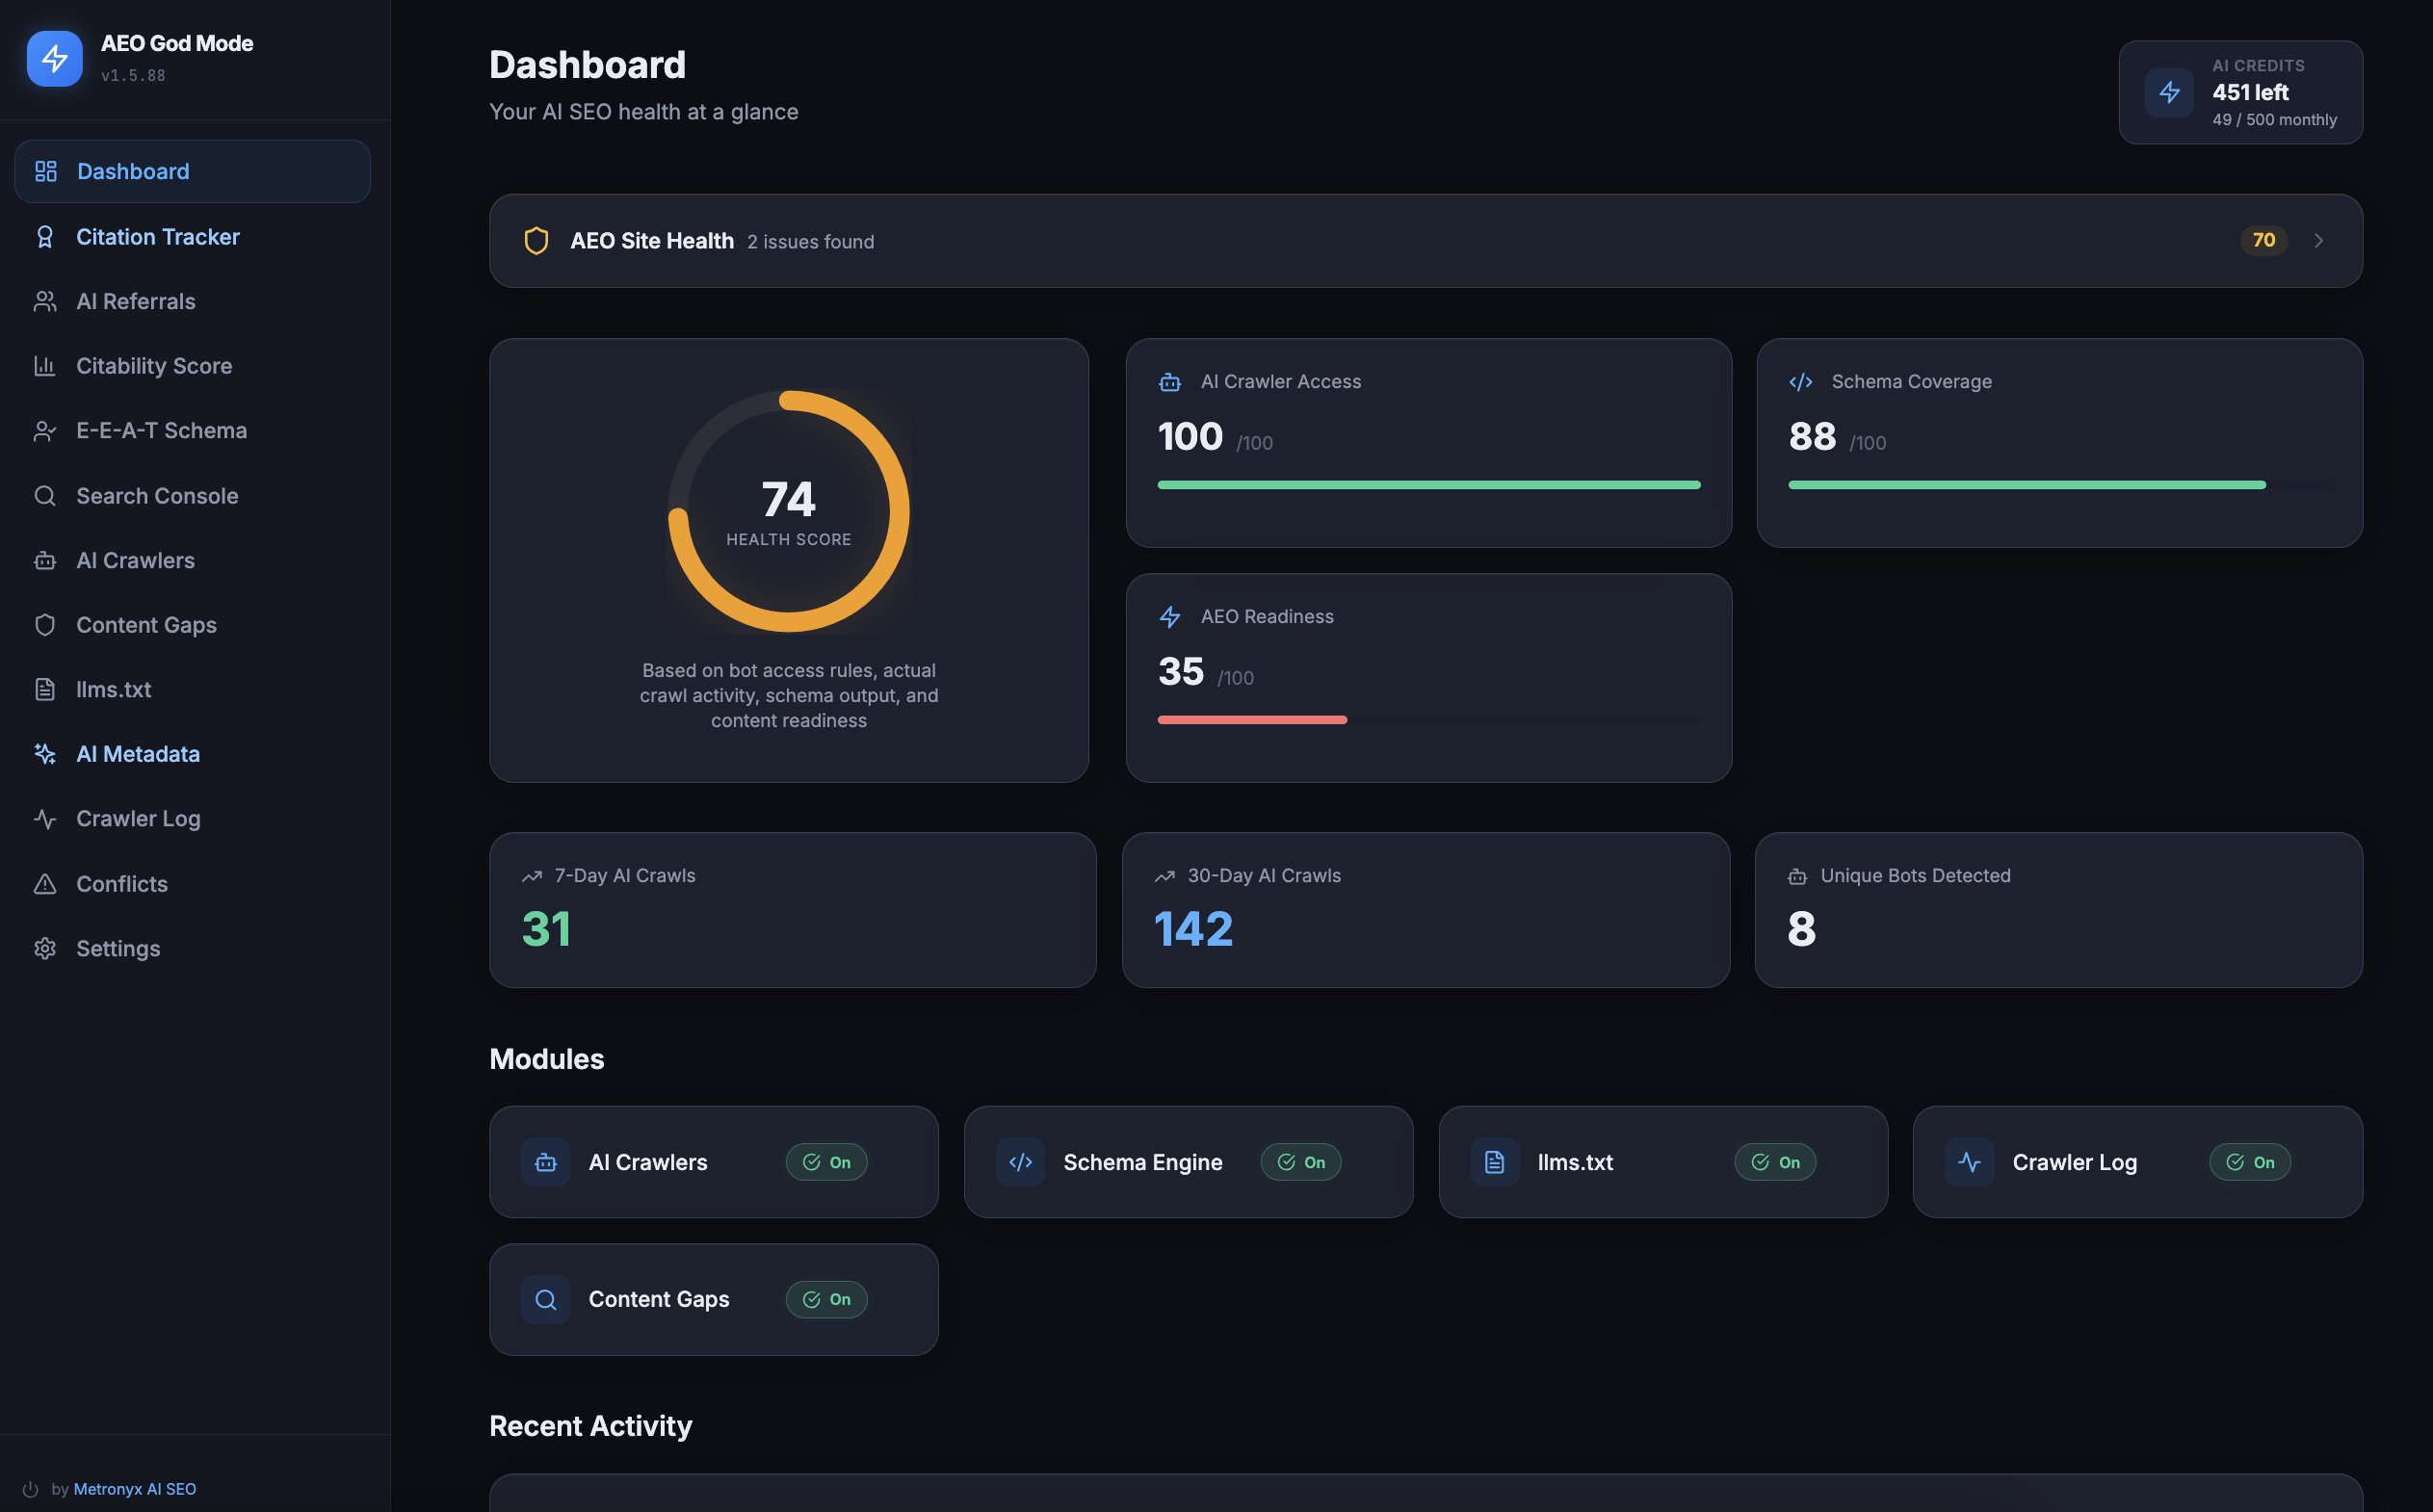
Task: Click the AI Crawlers robot icon in sidebar
Action: click(45, 560)
